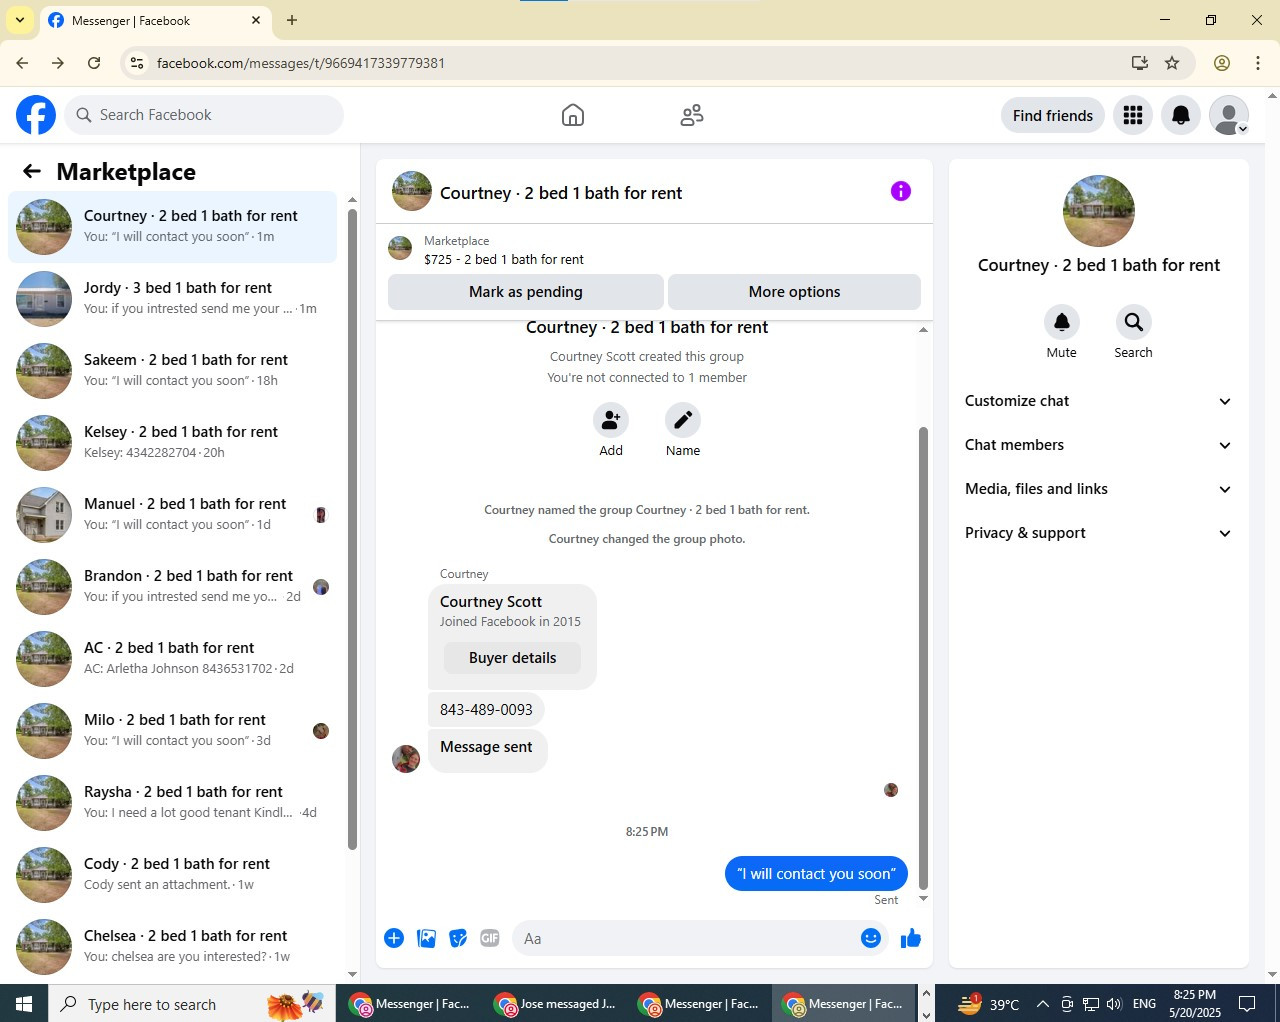Click the weather 39°C taskbar widget
This screenshot has height=1022, width=1280.
(988, 1003)
